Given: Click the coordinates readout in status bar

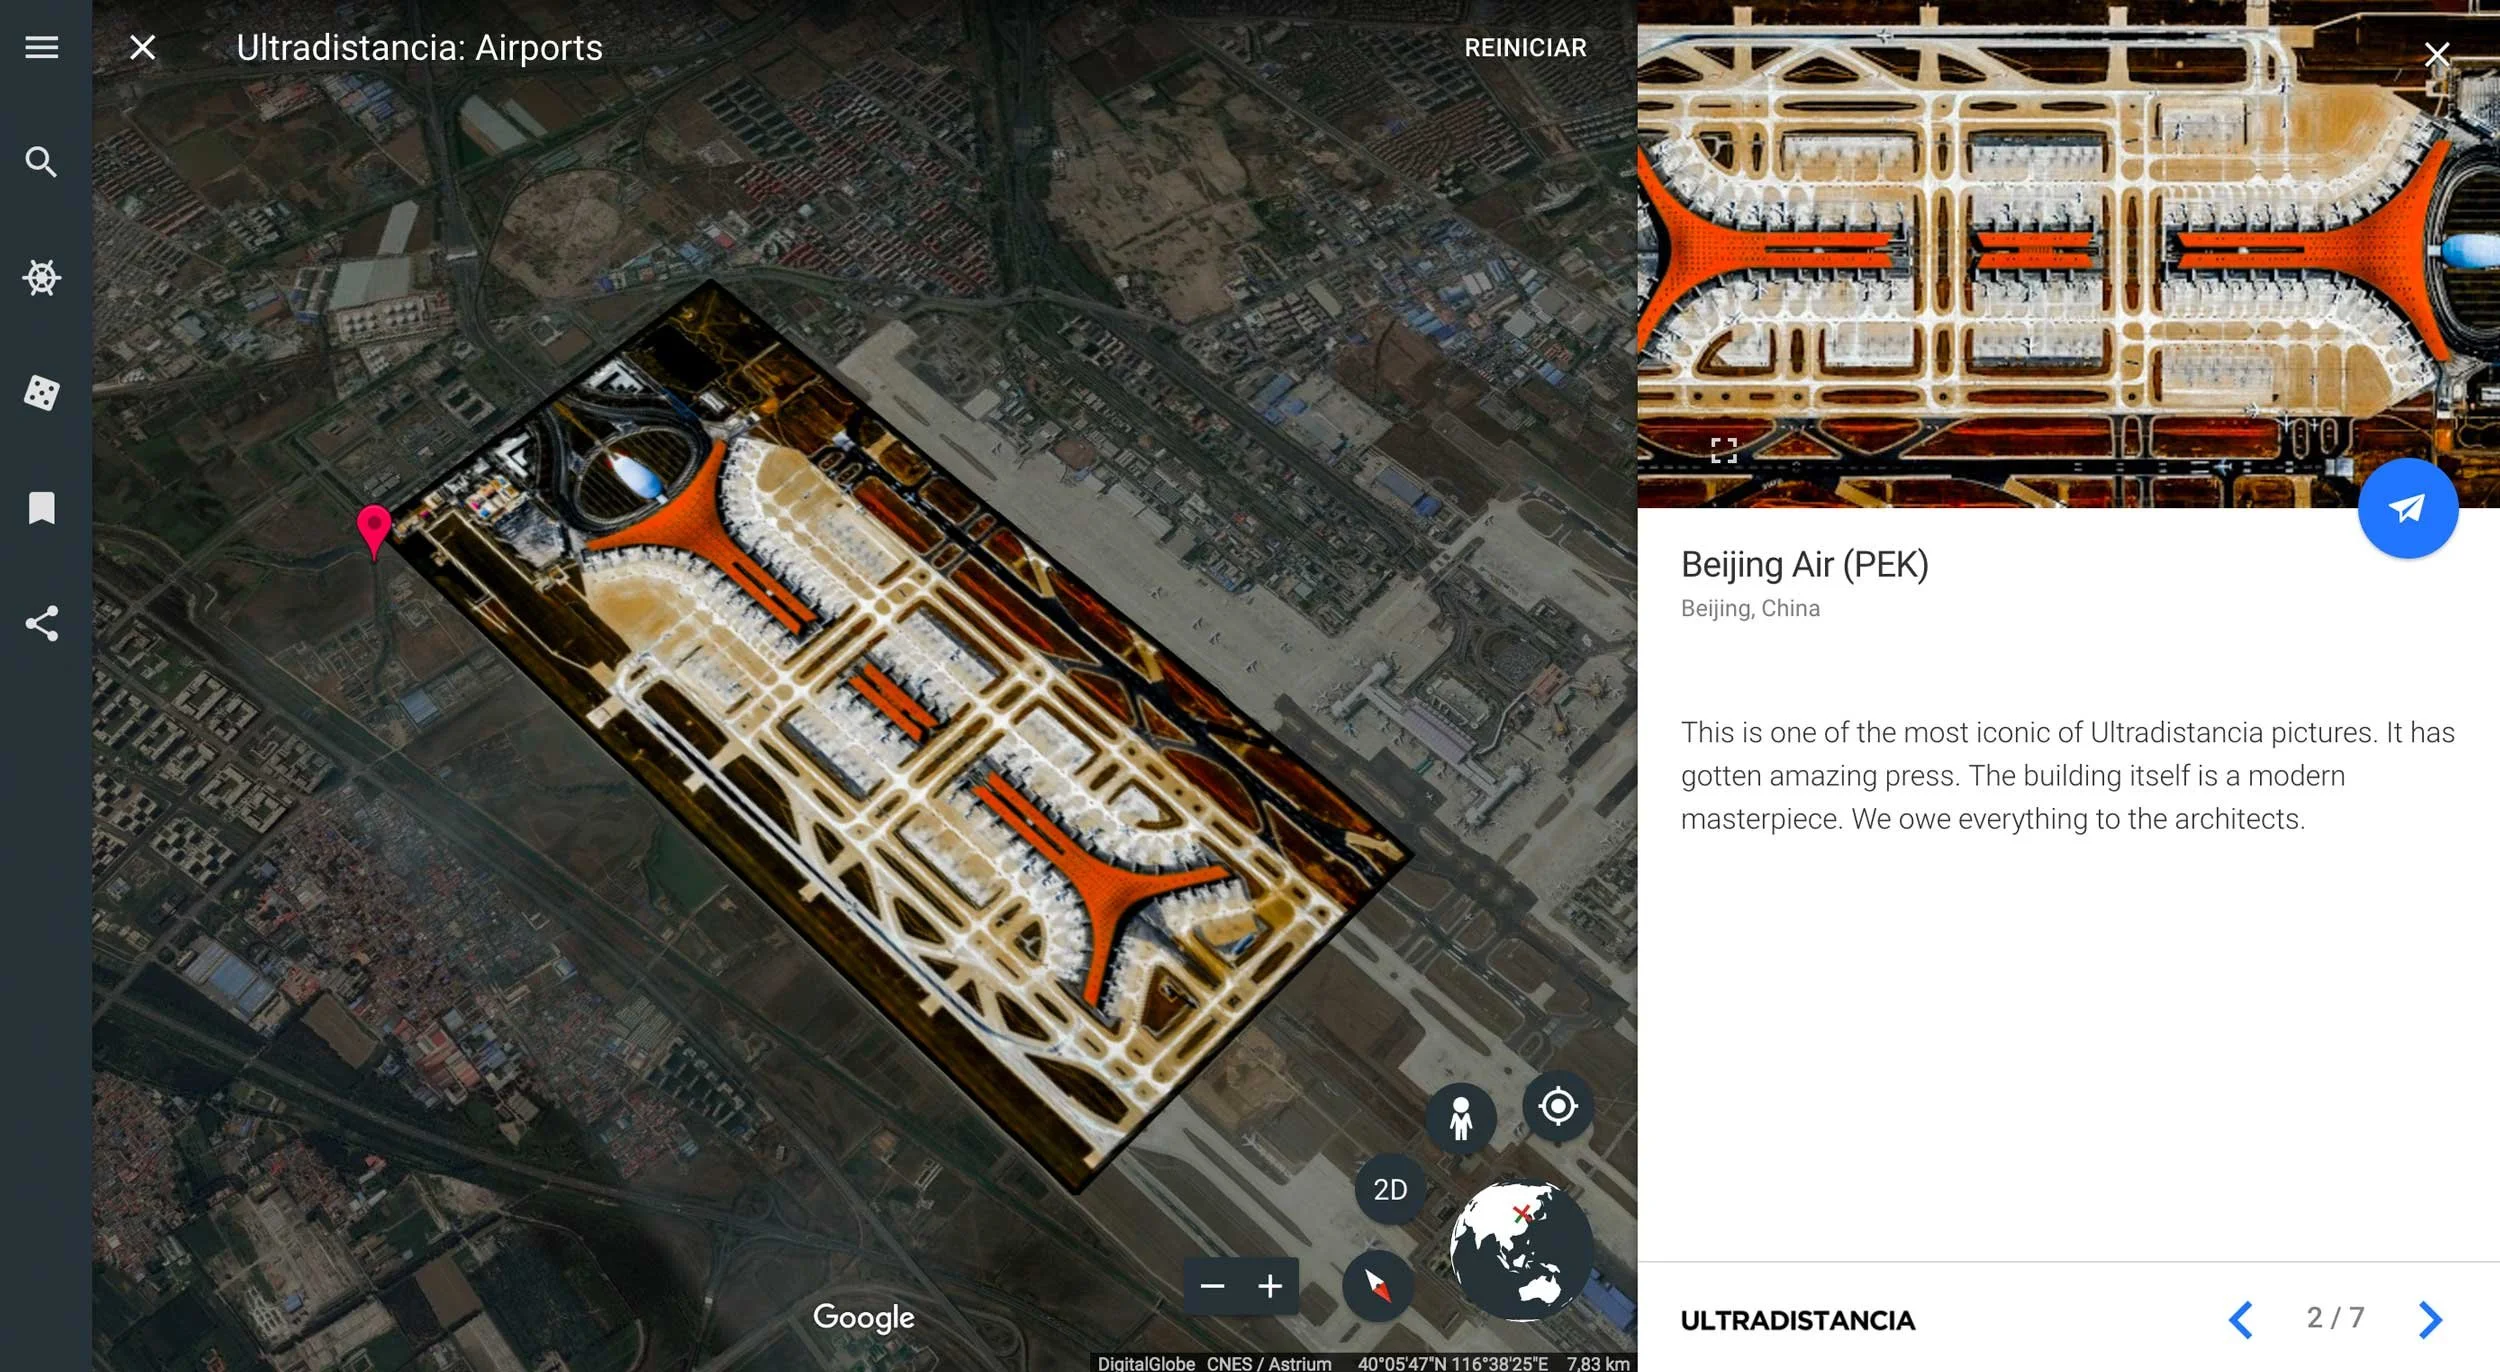Looking at the screenshot, I should pyautogui.click(x=1452, y=1363).
